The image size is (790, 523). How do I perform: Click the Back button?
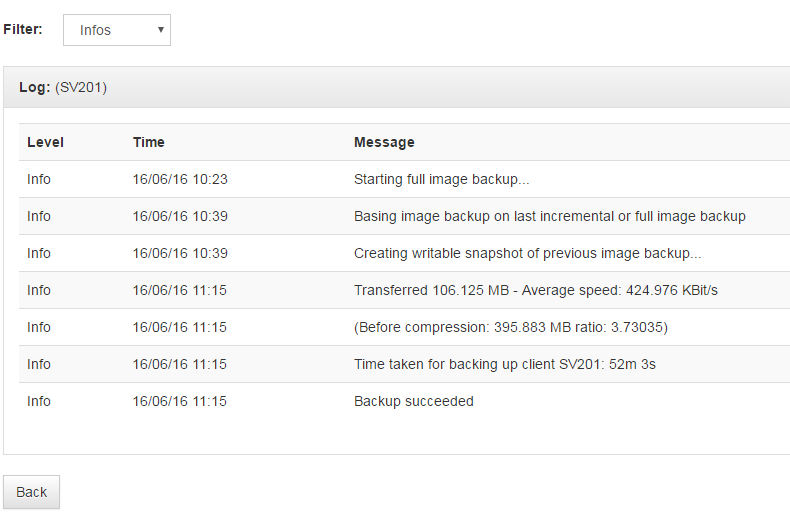point(31,492)
